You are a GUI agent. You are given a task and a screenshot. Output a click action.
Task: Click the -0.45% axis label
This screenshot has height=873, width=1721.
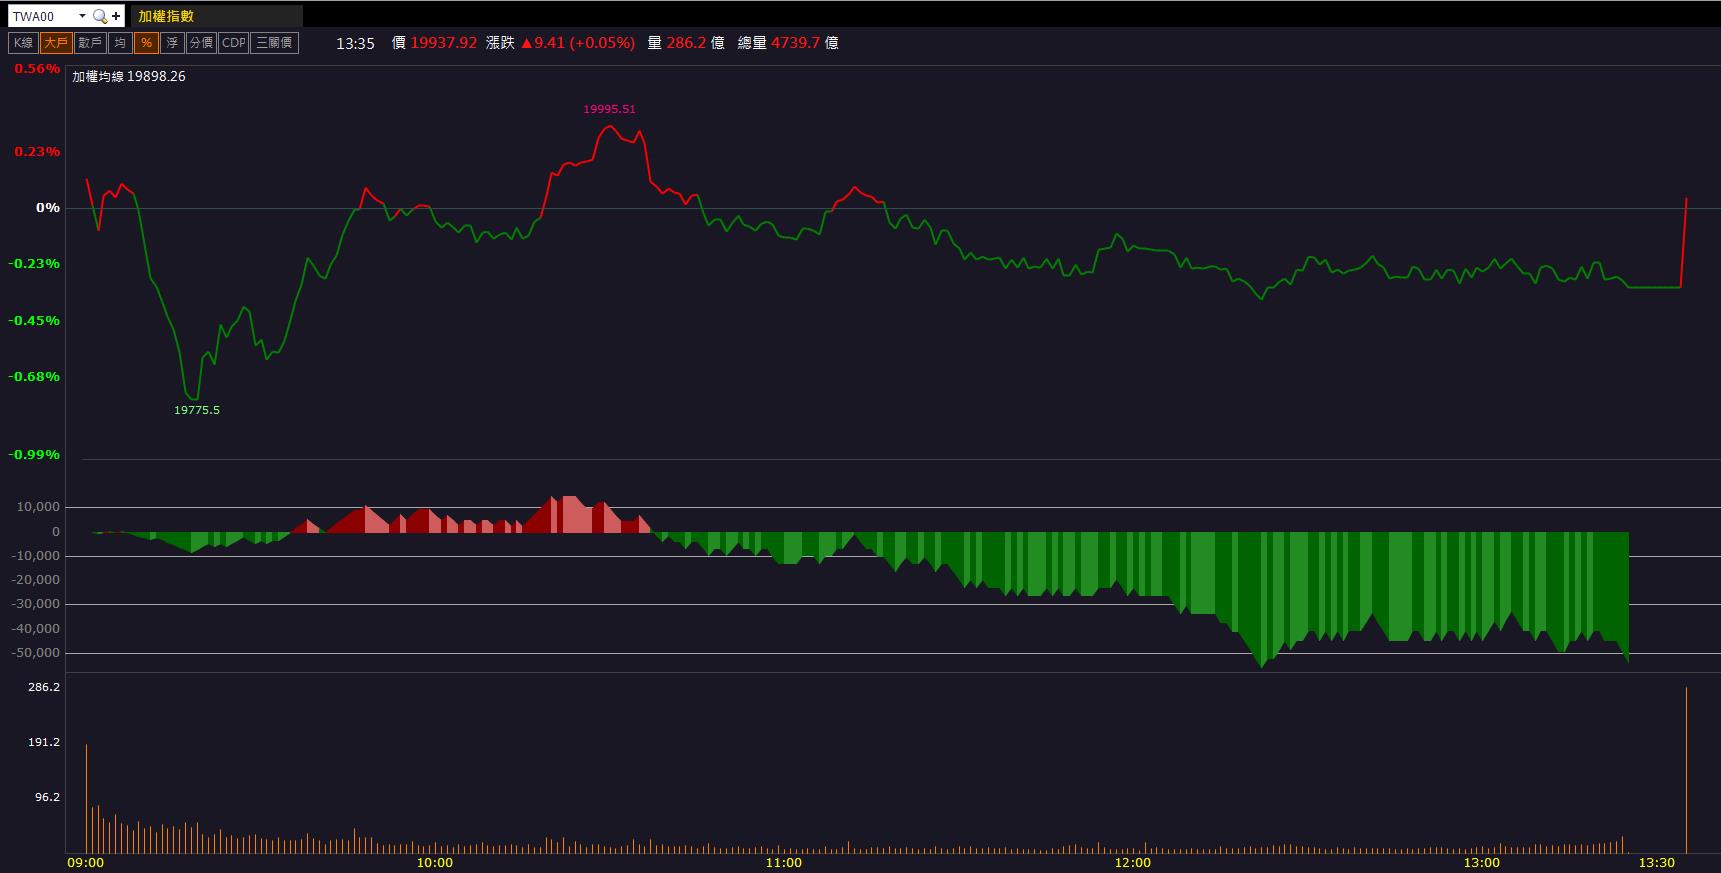tap(35, 321)
